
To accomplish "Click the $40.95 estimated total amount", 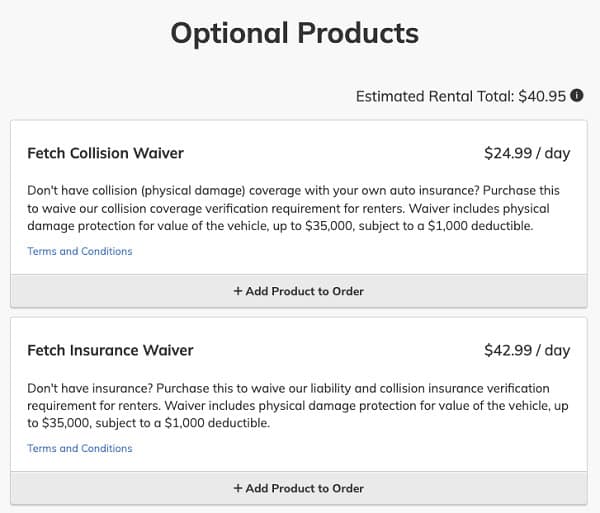I will pyautogui.click(x=542, y=96).
